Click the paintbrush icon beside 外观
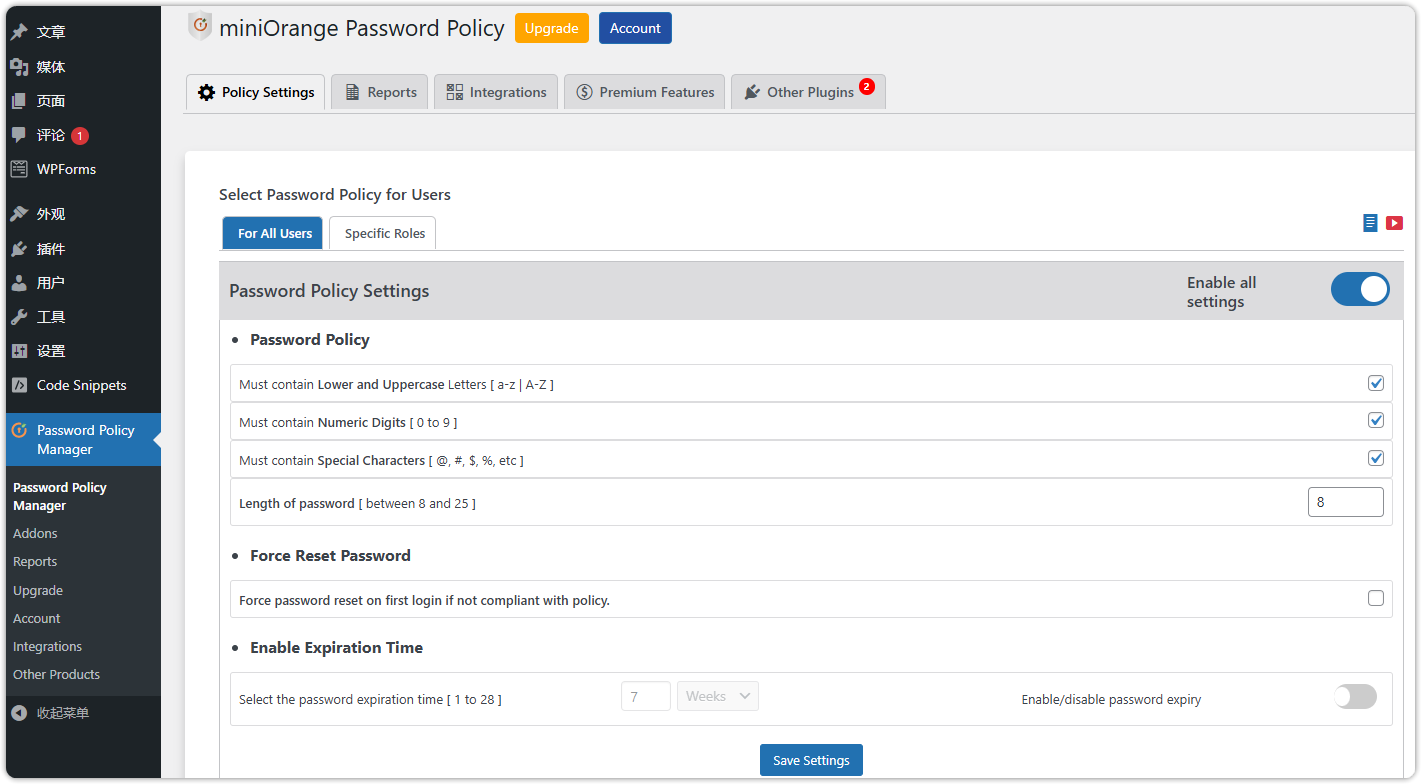The image size is (1421, 784). click(x=19, y=214)
